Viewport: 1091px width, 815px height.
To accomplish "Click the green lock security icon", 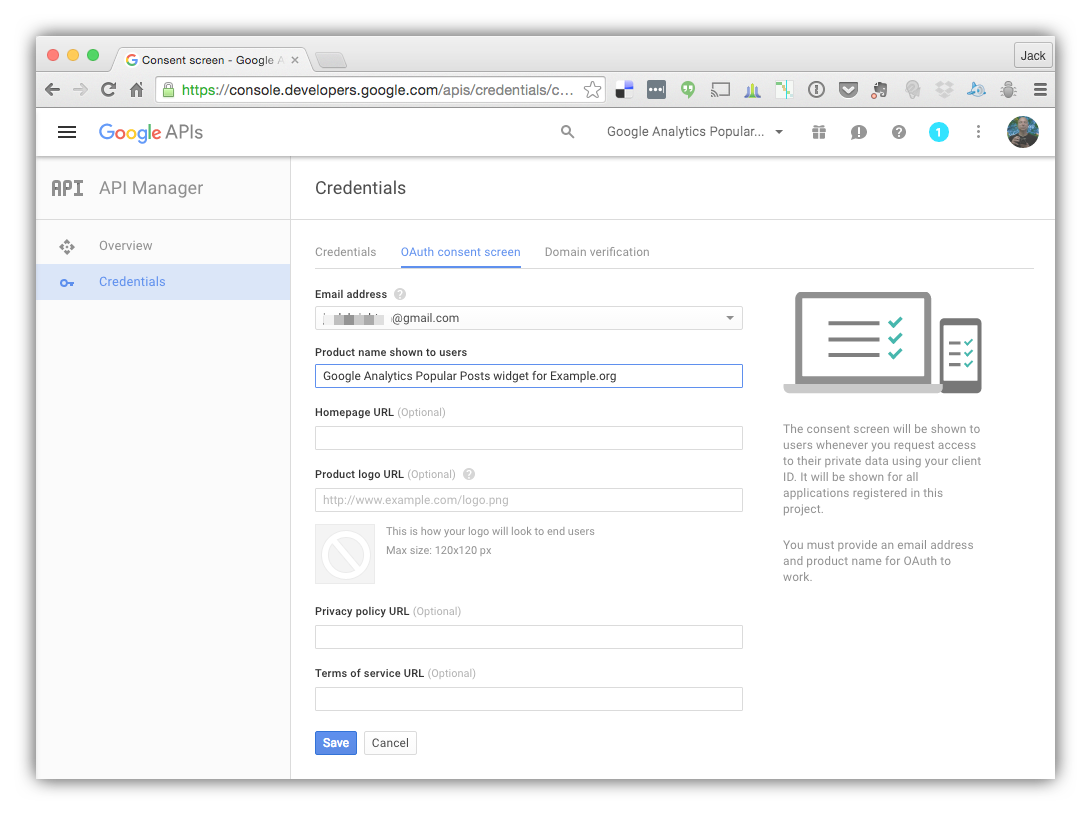I will coord(168,90).
